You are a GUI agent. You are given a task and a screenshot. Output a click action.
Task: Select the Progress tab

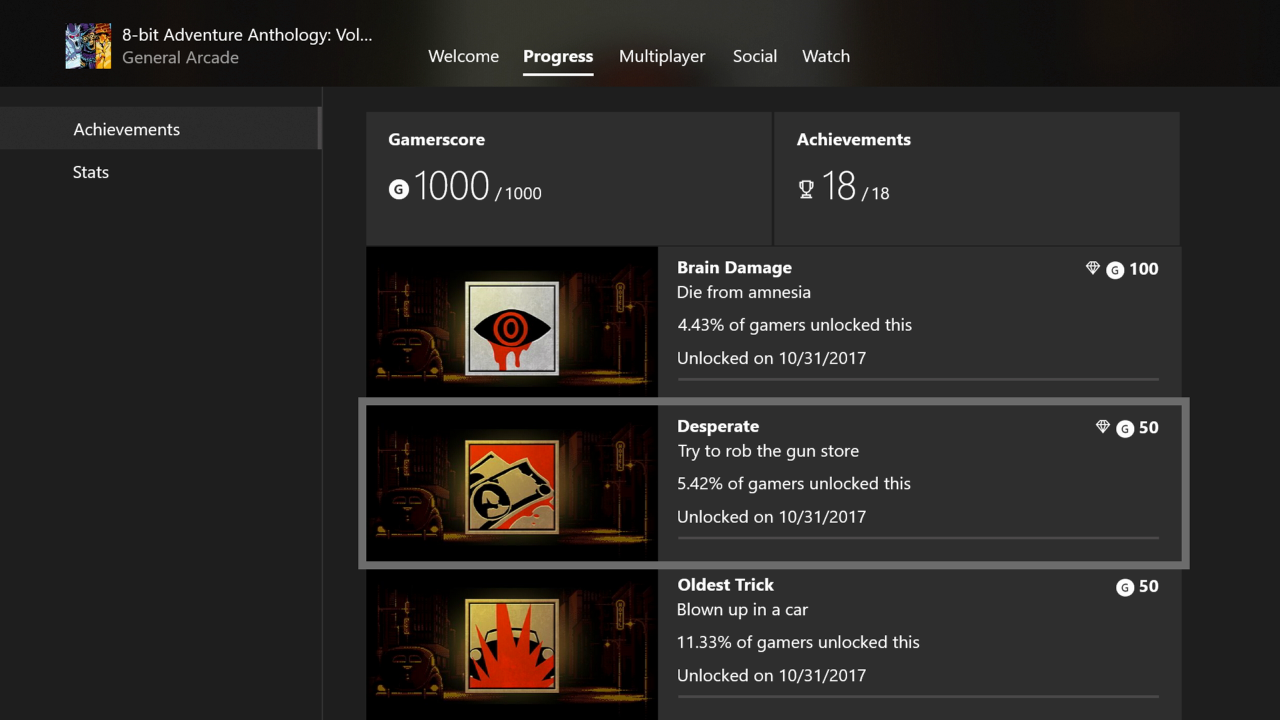[558, 56]
